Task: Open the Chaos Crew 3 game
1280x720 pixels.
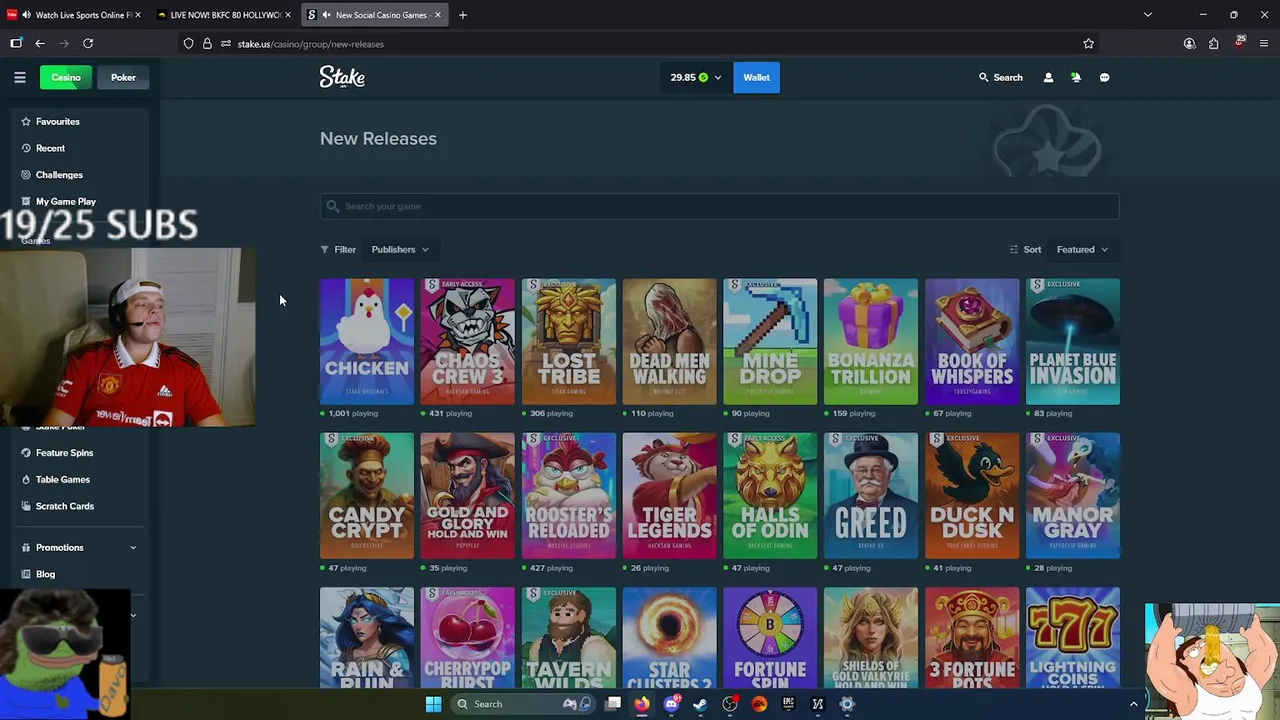Action: coord(468,341)
